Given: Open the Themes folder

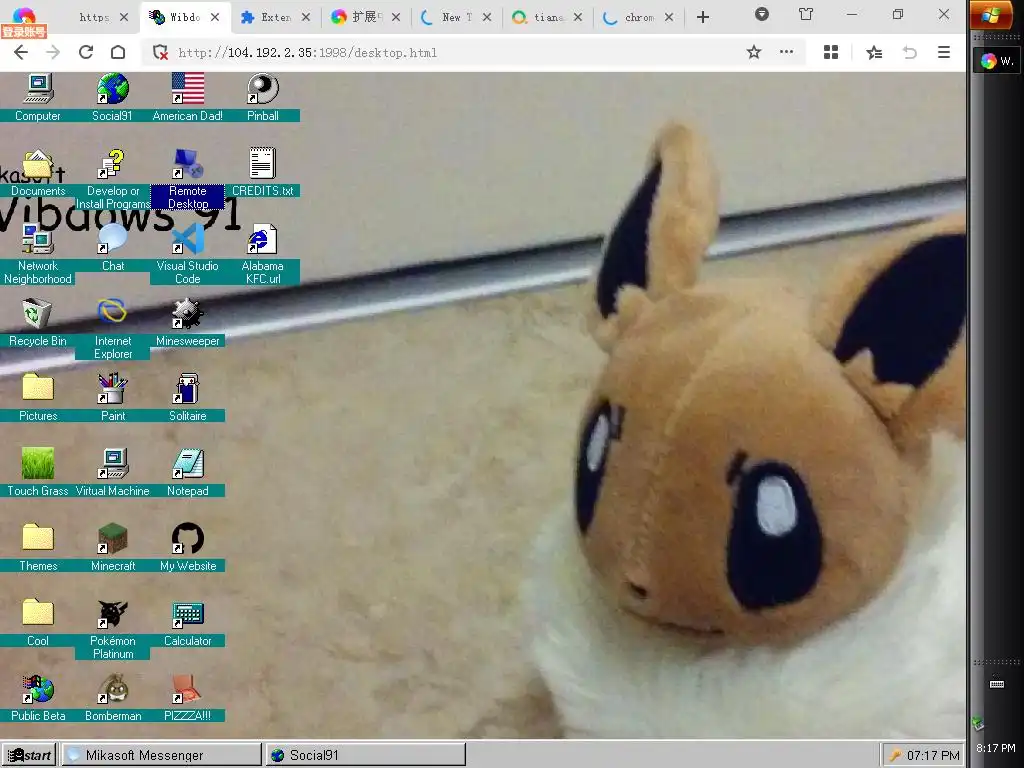Looking at the screenshot, I should tap(38, 547).
